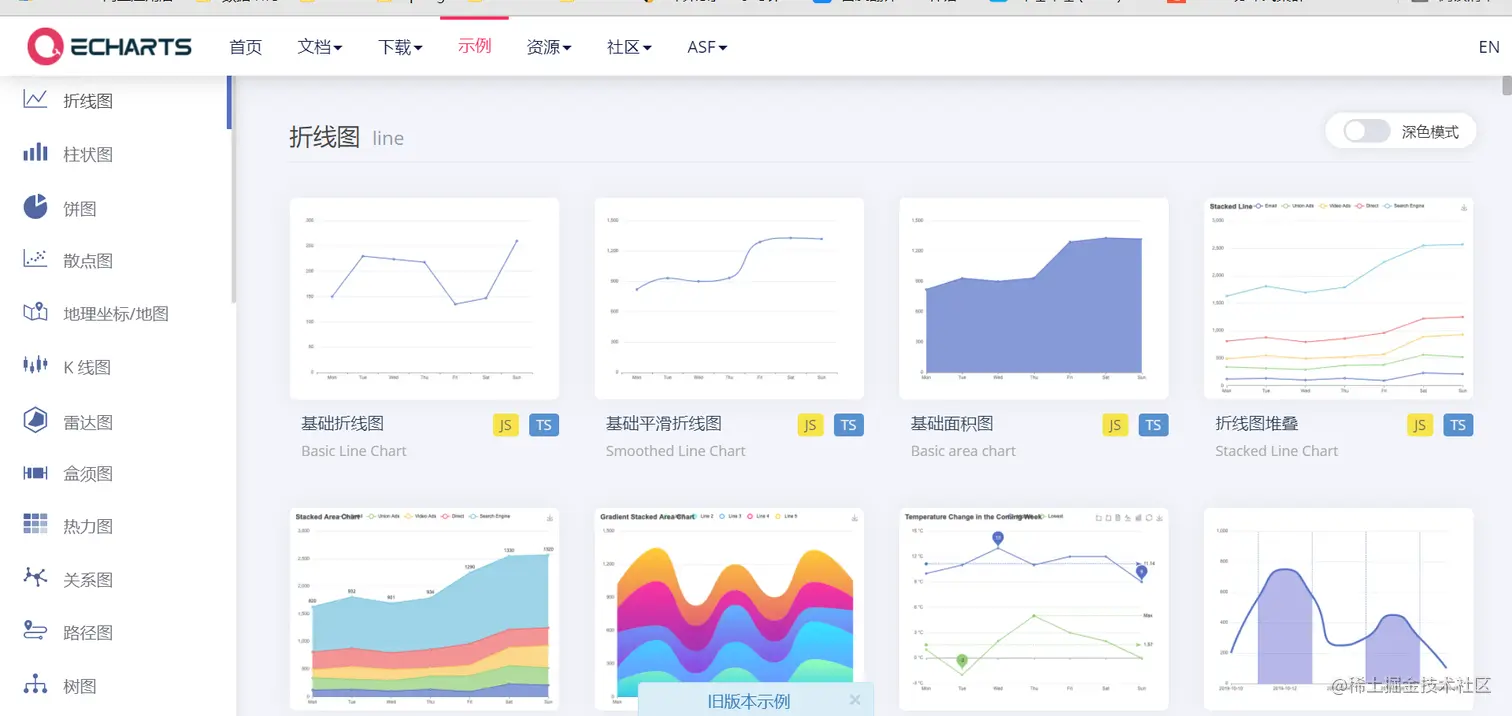Image resolution: width=1512 pixels, height=716 pixels.
Task: Go to 首页 home page
Action: point(245,46)
